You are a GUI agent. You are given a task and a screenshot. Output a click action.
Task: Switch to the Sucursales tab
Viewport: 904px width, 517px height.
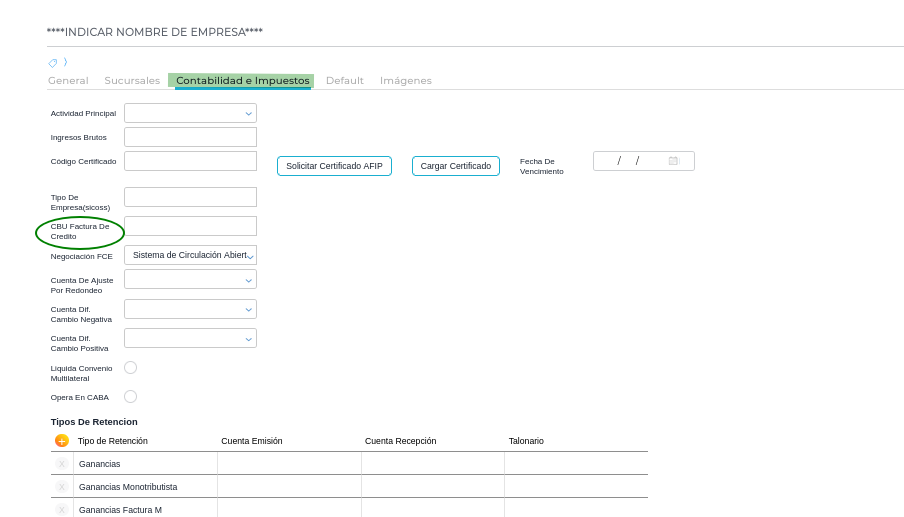[x=132, y=81]
